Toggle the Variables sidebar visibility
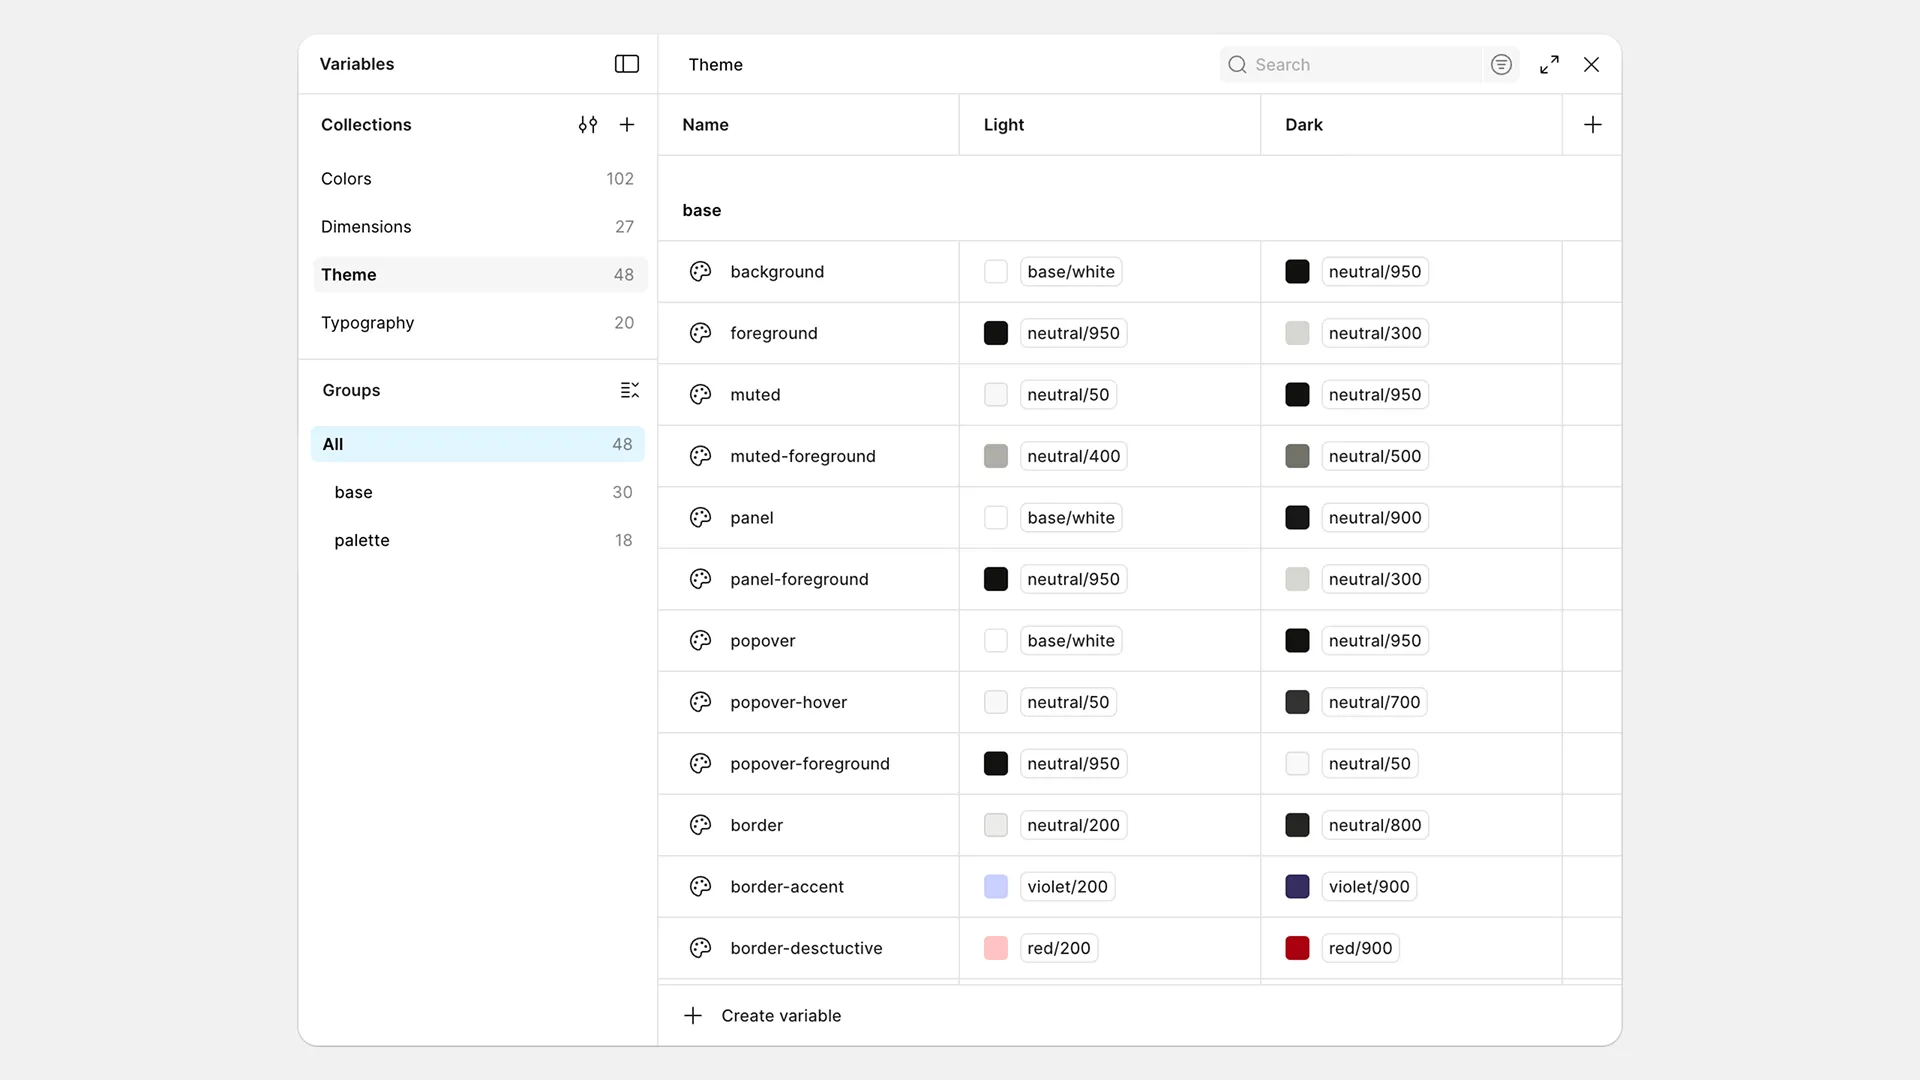 point(626,64)
